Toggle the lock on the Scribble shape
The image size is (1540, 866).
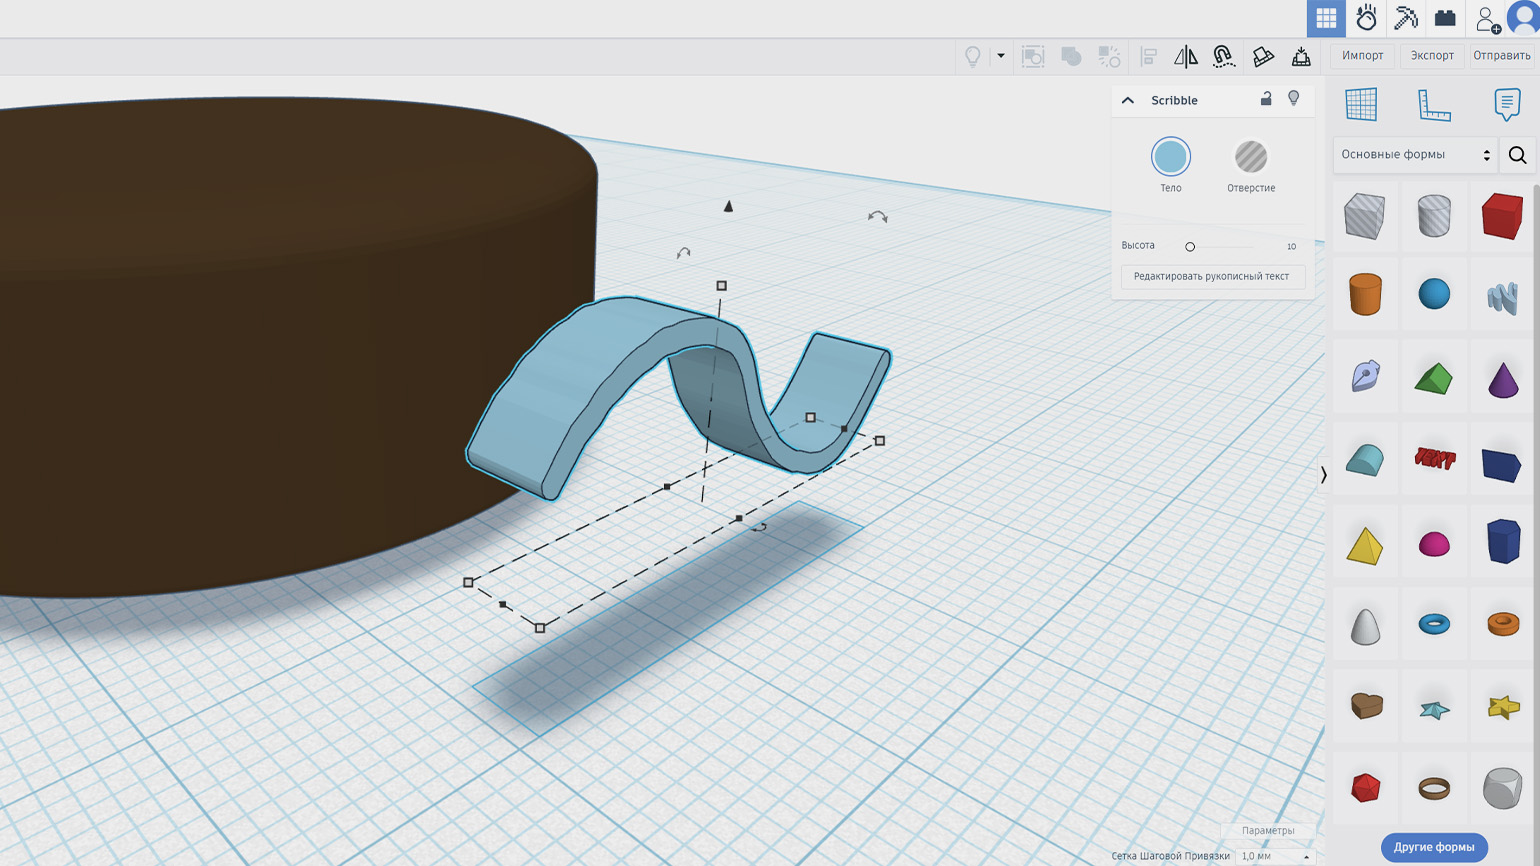(1266, 99)
